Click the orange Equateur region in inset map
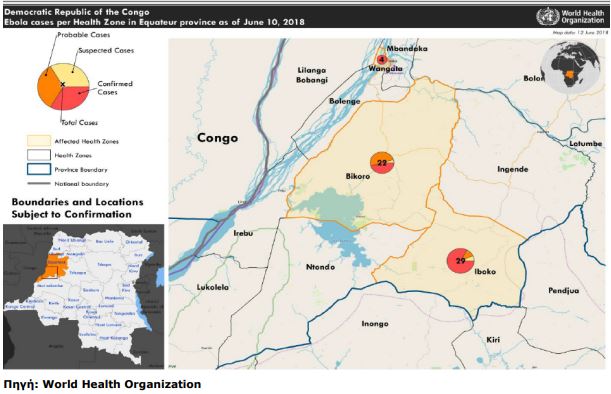The width and height of the screenshot is (611, 394). pos(53,267)
